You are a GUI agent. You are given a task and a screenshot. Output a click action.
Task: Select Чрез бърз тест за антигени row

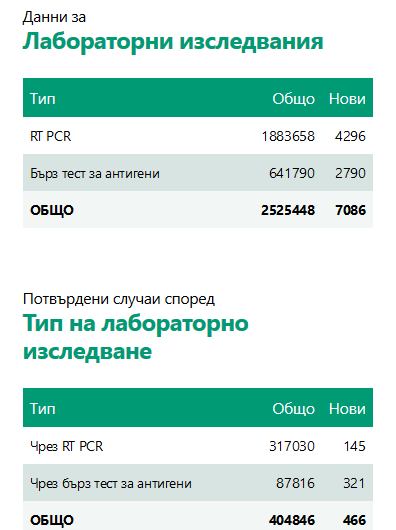198,483
